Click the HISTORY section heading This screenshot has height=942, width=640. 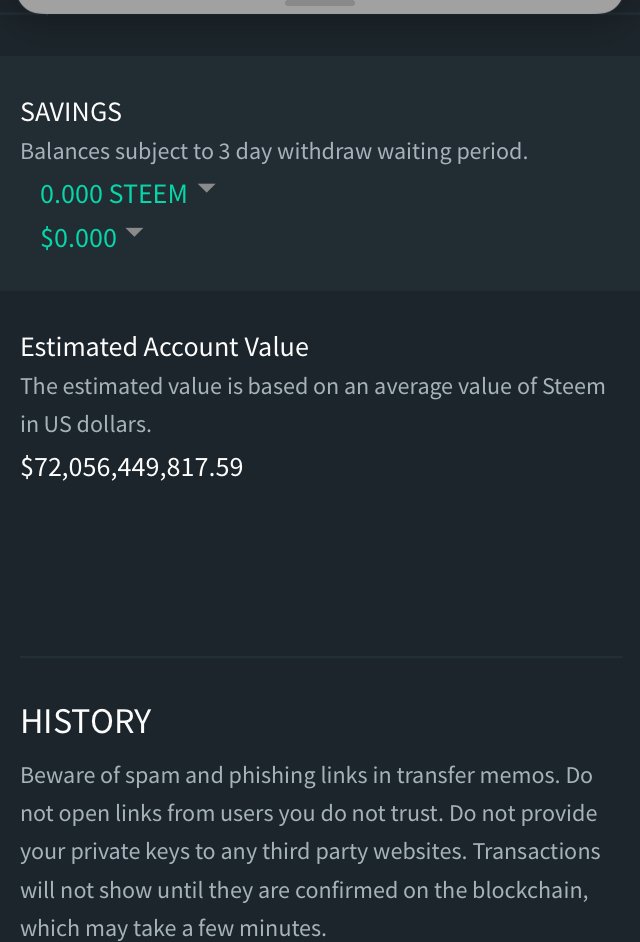click(x=86, y=722)
